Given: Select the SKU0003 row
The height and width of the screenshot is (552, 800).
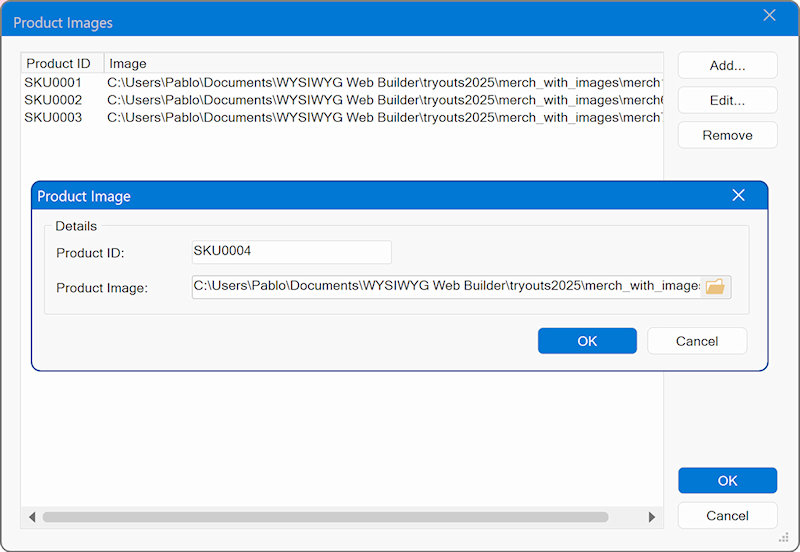Looking at the screenshot, I should pos(342,117).
